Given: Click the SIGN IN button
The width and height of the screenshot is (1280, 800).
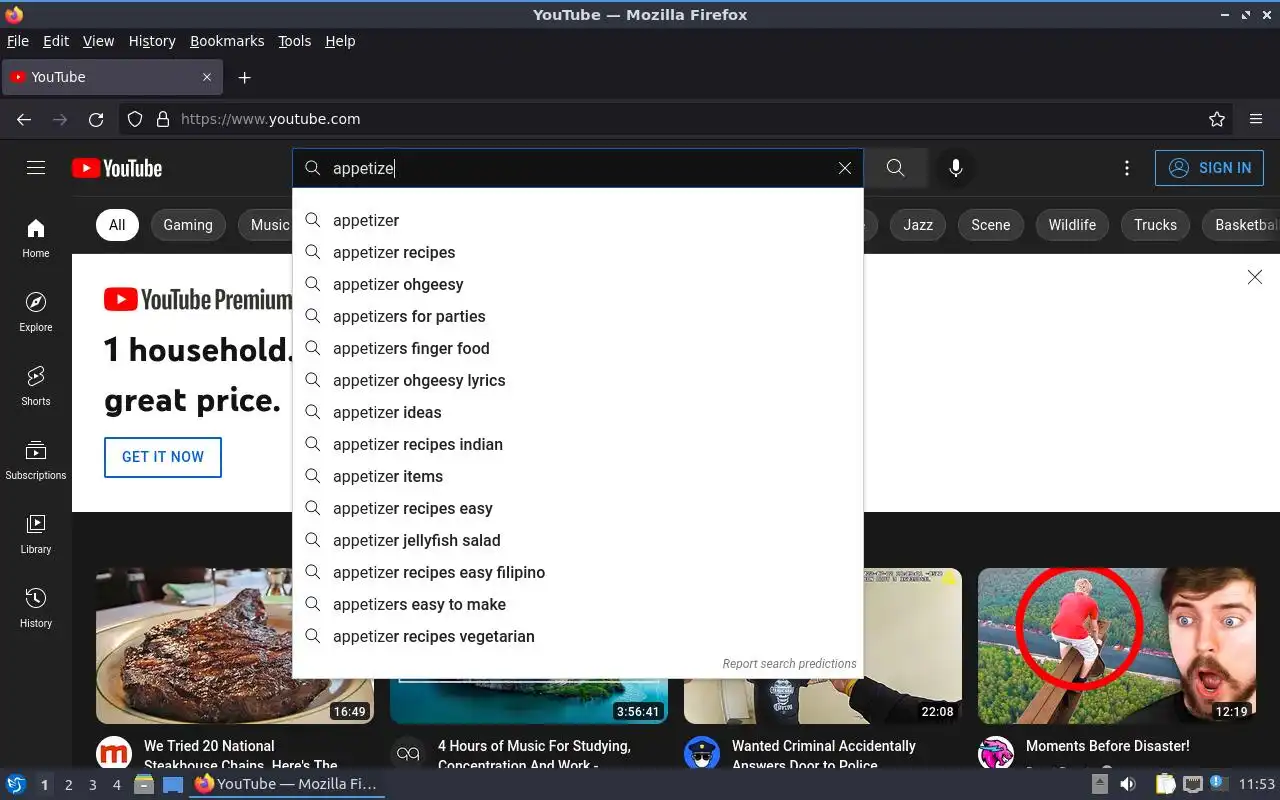Looking at the screenshot, I should point(1209,168).
